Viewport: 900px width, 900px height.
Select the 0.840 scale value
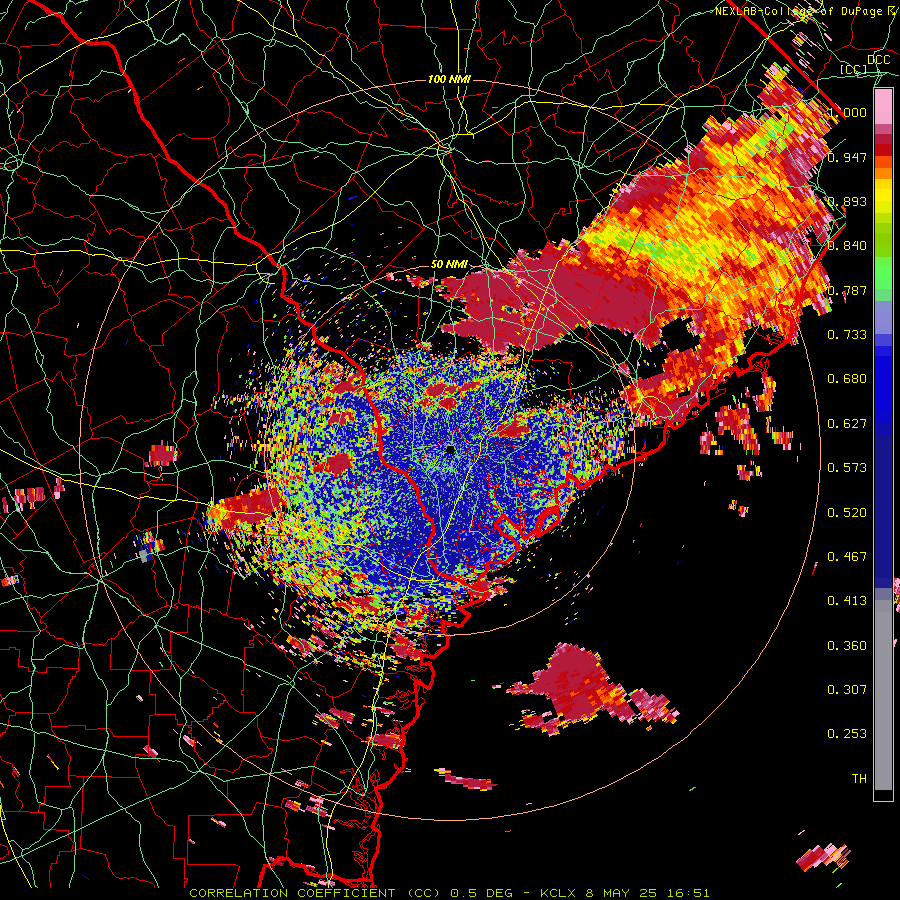[847, 246]
